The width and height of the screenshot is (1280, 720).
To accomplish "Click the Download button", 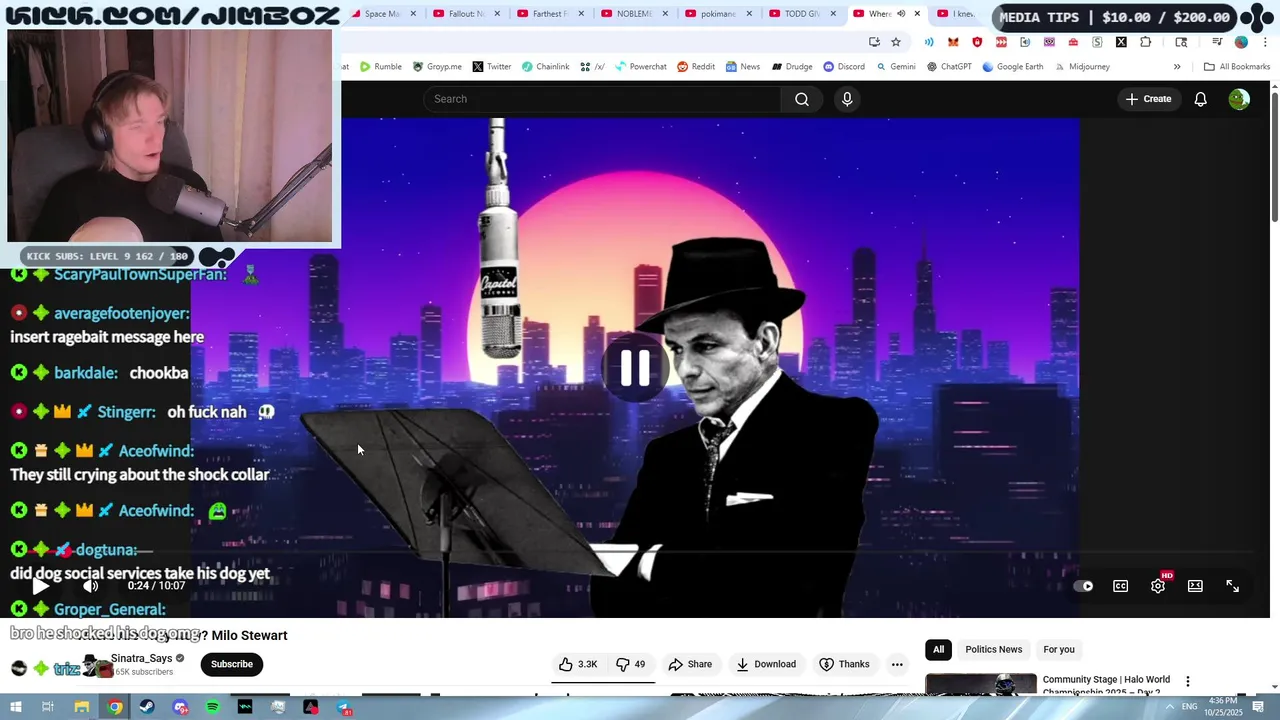I will coord(766,664).
